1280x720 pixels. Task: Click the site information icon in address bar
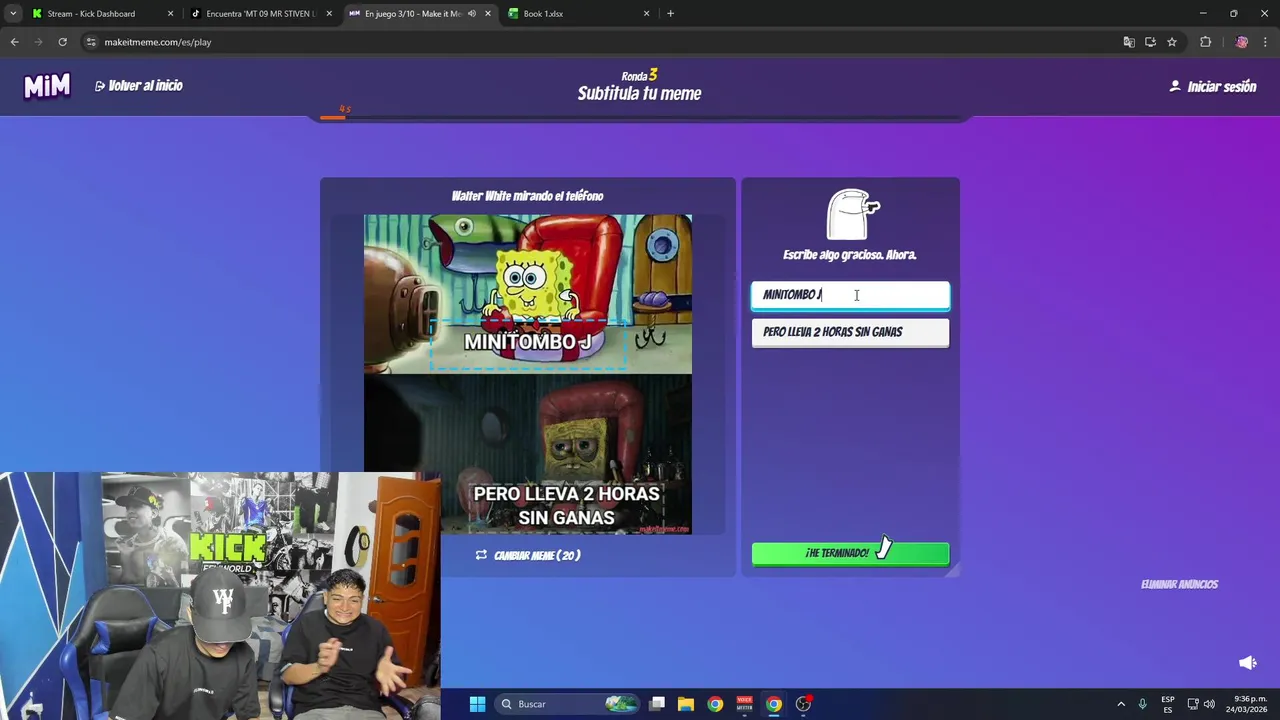[x=91, y=42]
